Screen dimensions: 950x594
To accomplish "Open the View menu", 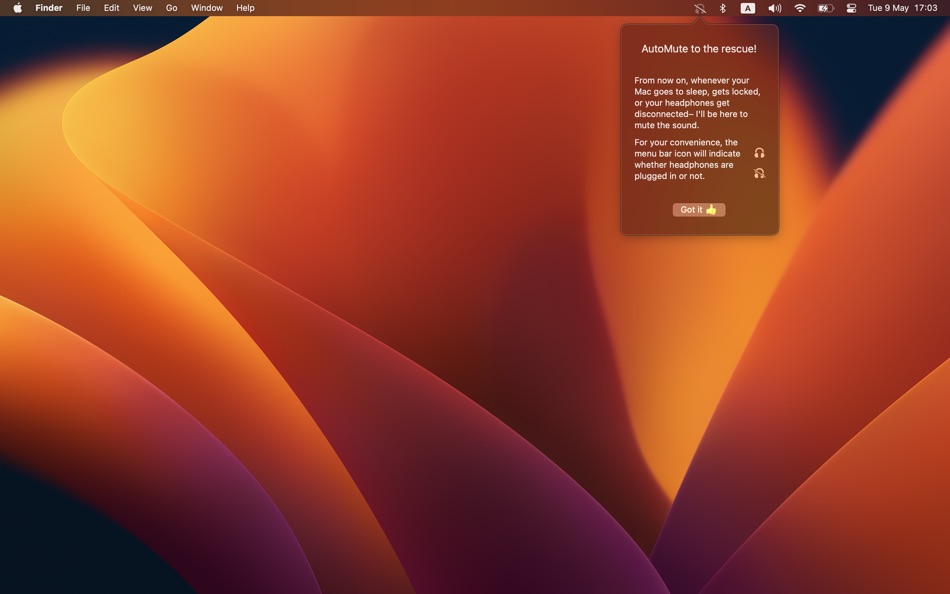I will coord(142,8).
